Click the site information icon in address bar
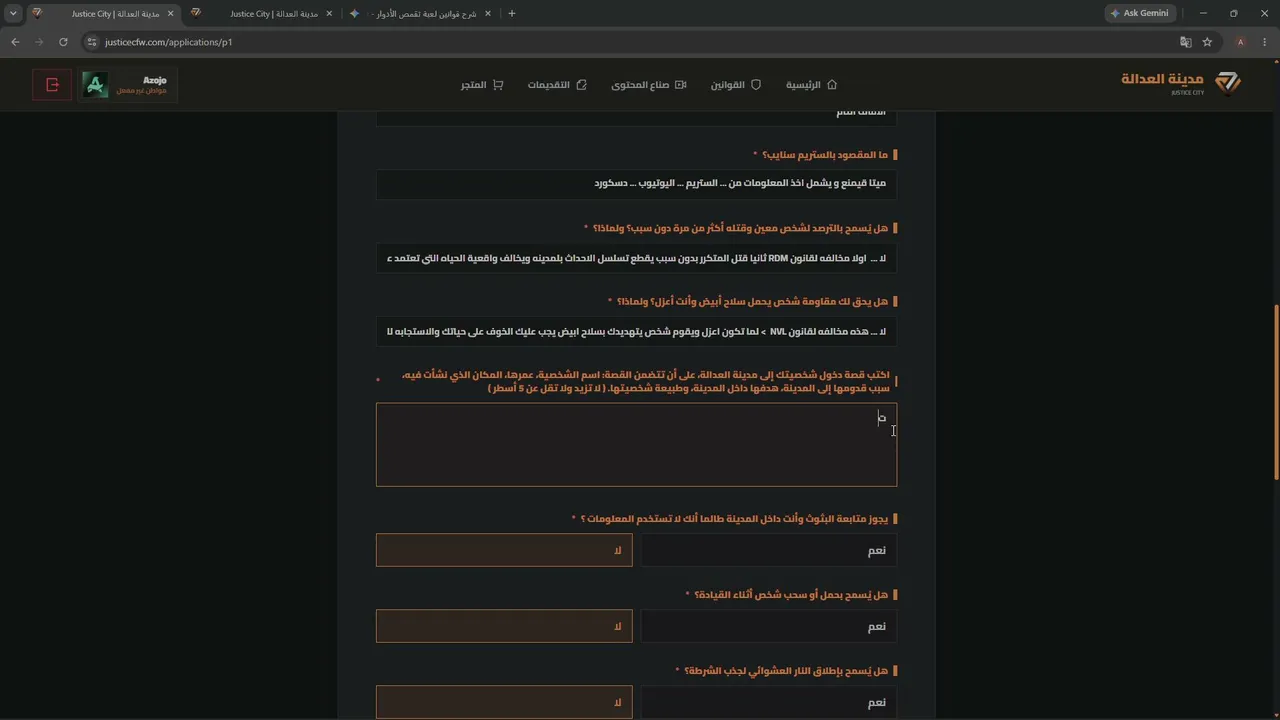This screenshot has height=720, width=1280. 92,42
